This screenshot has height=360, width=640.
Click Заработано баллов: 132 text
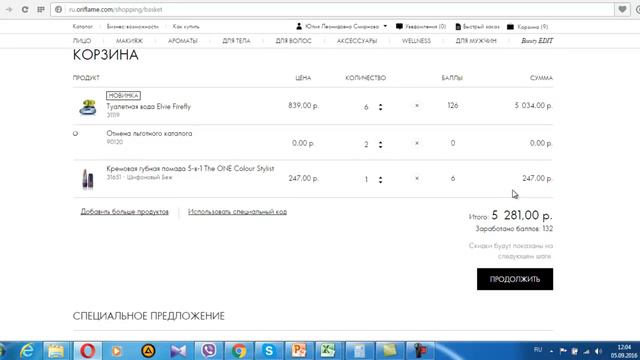point(514,229)
